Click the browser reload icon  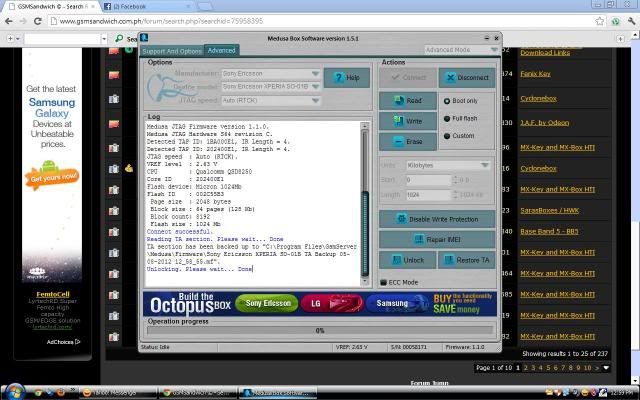[38, 21]
